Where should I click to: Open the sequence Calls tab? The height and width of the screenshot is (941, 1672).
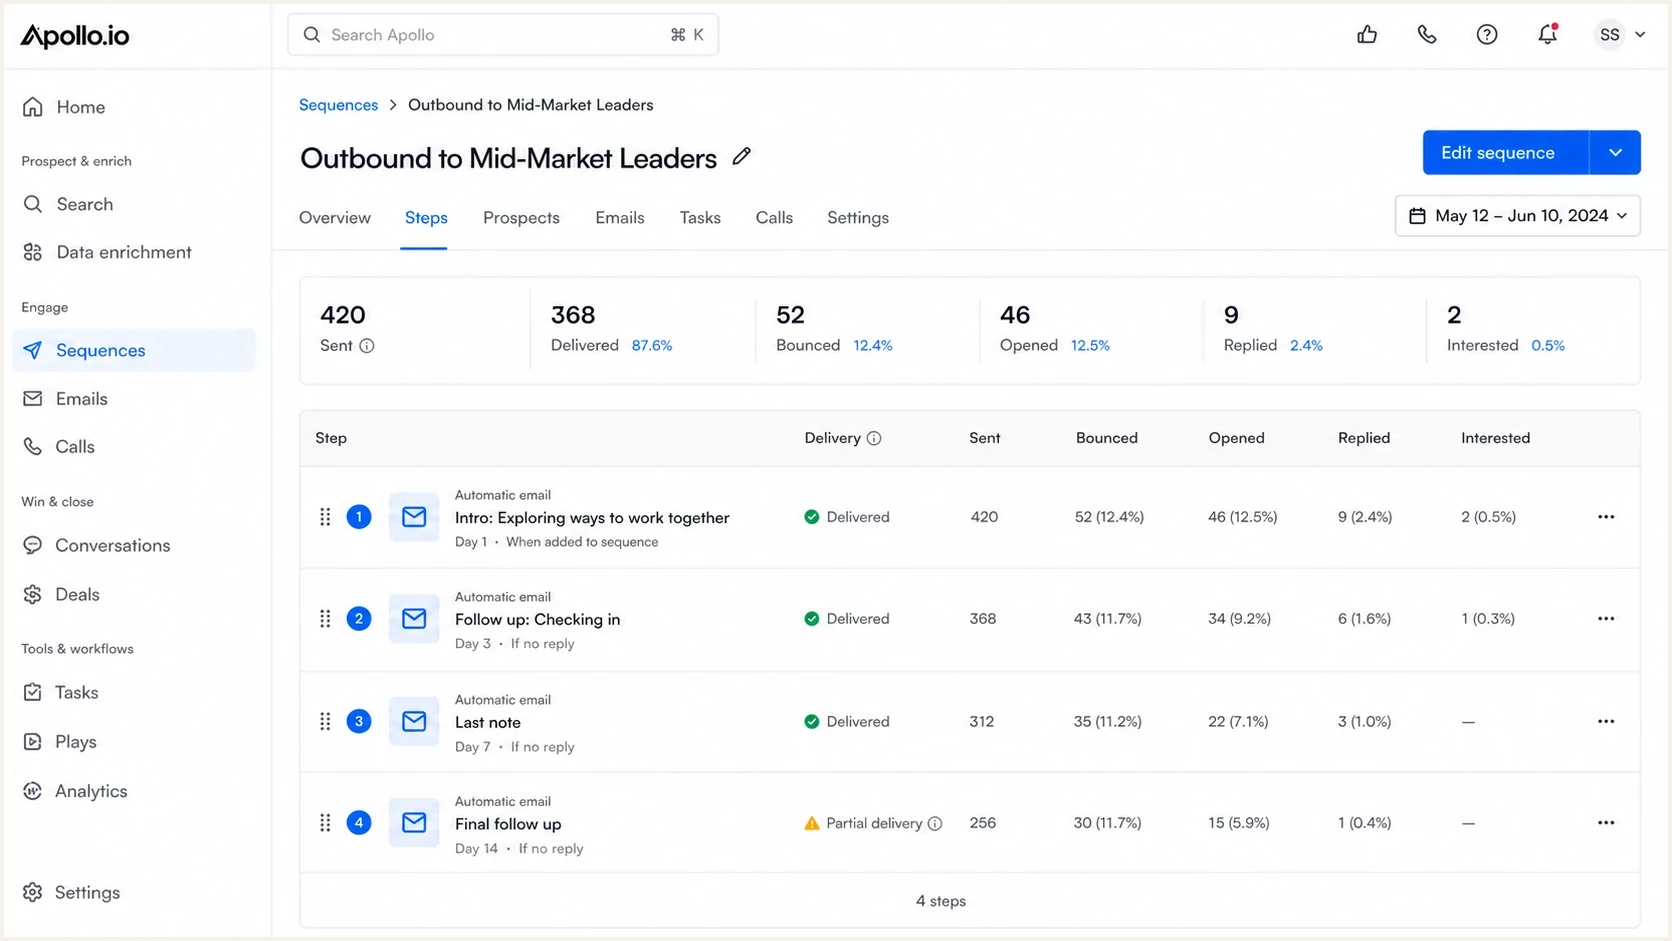click(x=774, y=218)
